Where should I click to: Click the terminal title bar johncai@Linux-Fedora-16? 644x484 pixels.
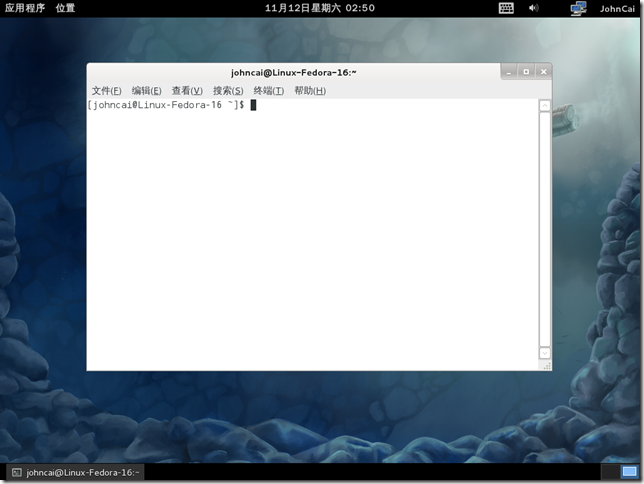coord(294,73)
